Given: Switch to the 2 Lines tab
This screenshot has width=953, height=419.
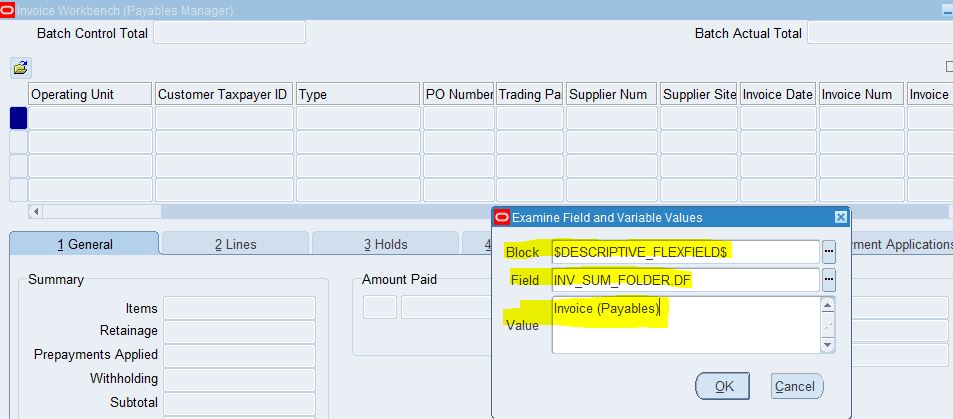Looking at the screenshot, I should (x=236, y=244).
